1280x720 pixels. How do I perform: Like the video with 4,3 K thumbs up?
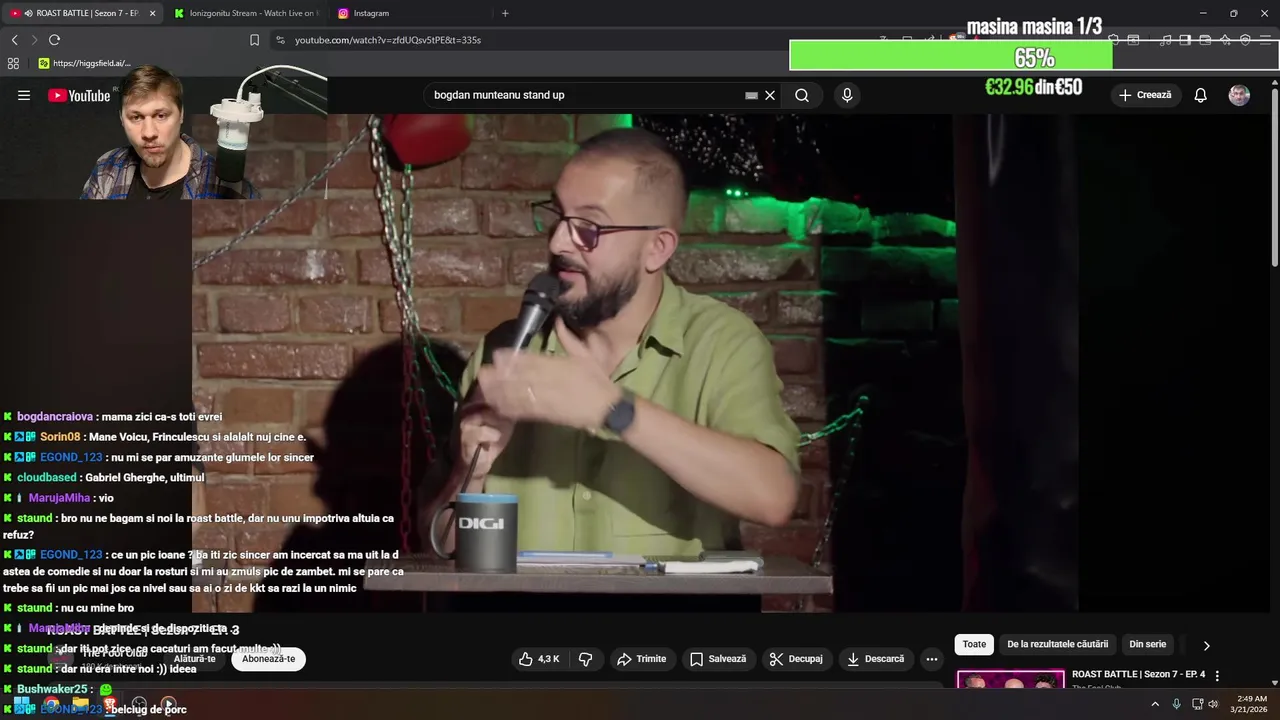pos(540,659)
